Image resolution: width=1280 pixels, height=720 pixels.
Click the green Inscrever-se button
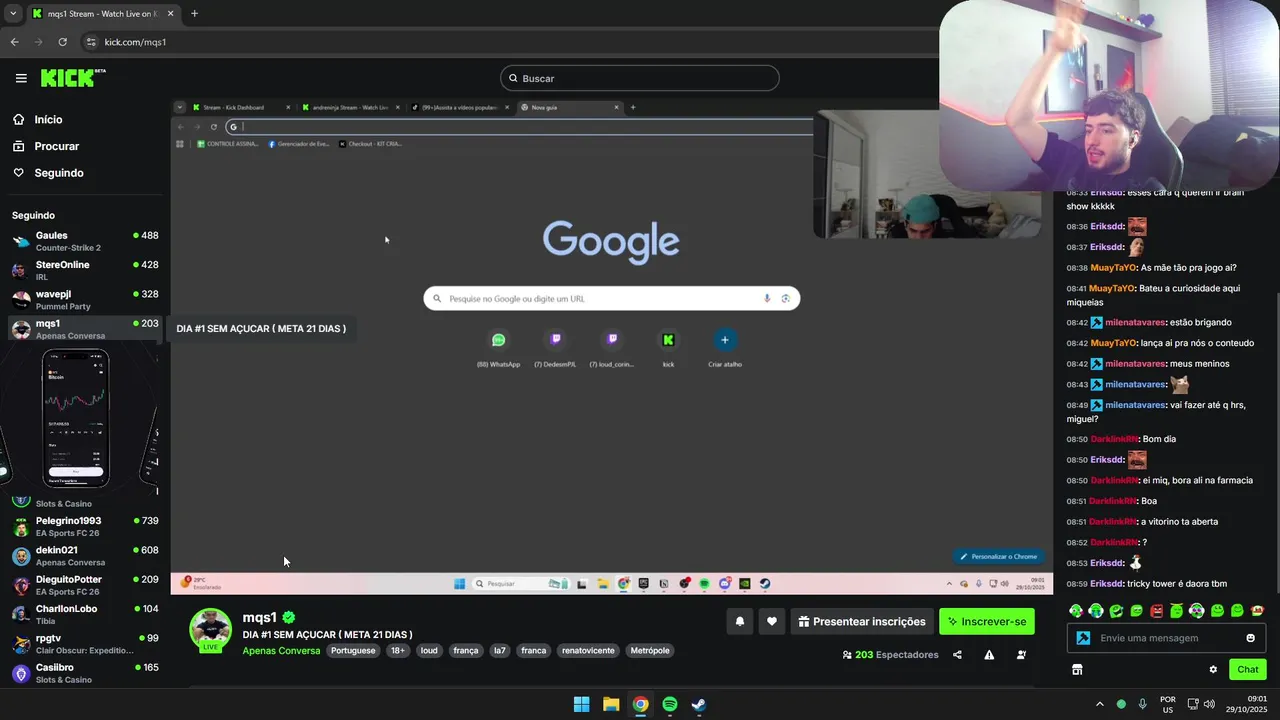pos(987,621)
